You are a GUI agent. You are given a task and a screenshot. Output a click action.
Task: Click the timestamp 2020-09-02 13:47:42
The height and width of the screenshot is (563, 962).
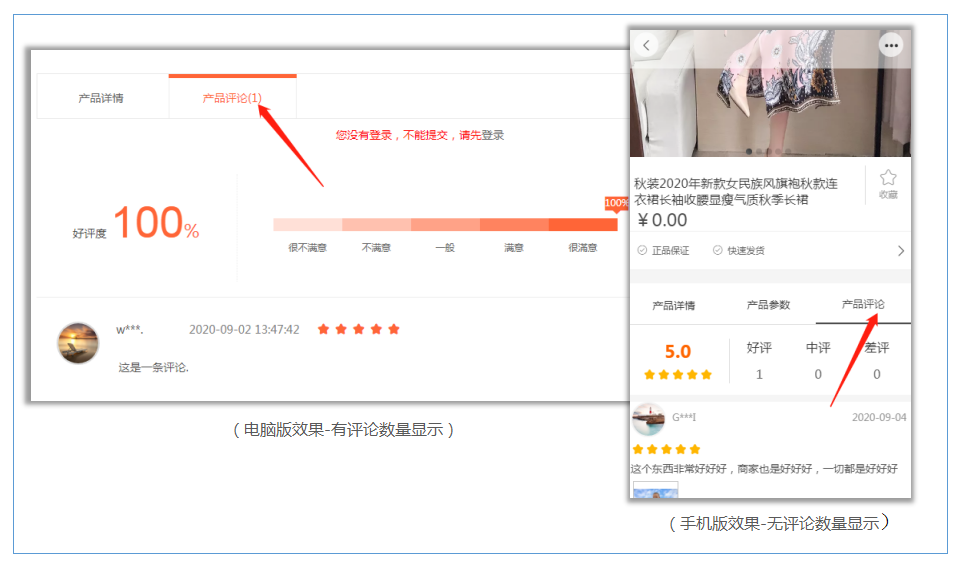coord(244,330)
